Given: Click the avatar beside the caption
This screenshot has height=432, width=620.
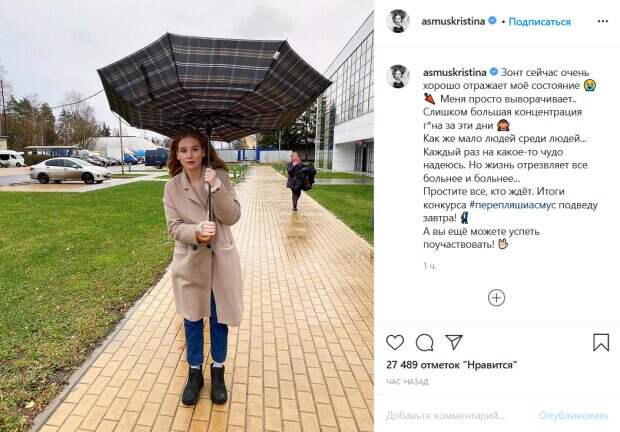Looking at the screenshot, I should point(398,76).
